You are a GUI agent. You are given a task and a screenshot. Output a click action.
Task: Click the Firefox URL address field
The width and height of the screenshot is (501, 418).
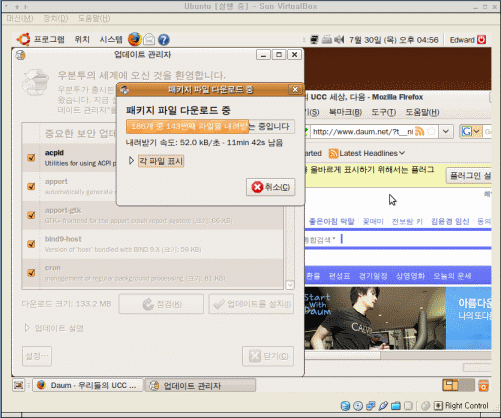(x=363, y=131)
